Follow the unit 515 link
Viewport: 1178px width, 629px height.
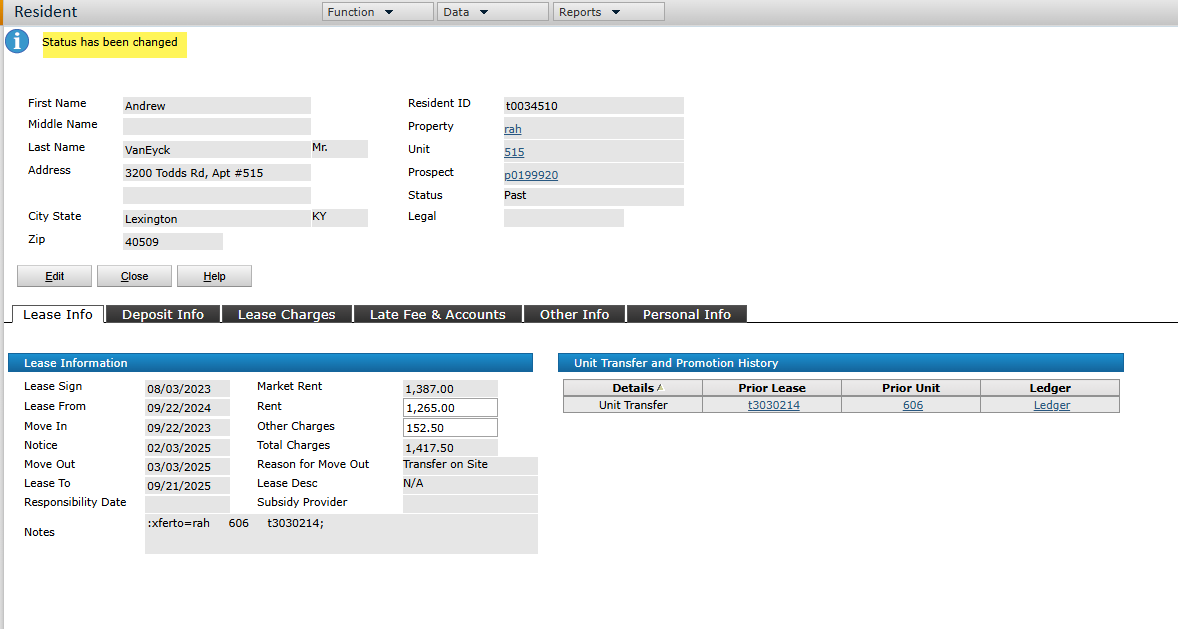tap(514, 152)
